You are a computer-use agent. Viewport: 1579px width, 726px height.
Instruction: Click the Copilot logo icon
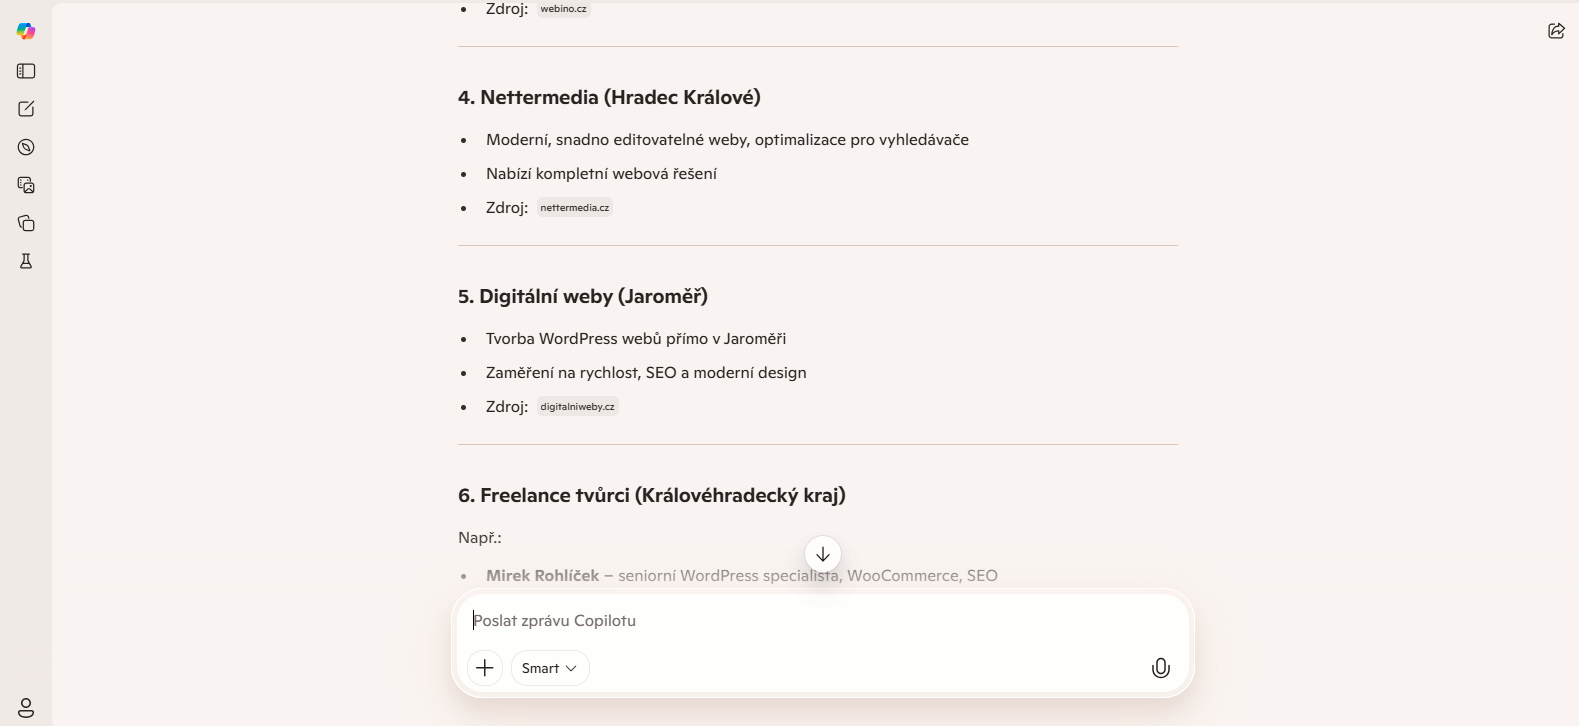tap(26, 31)
